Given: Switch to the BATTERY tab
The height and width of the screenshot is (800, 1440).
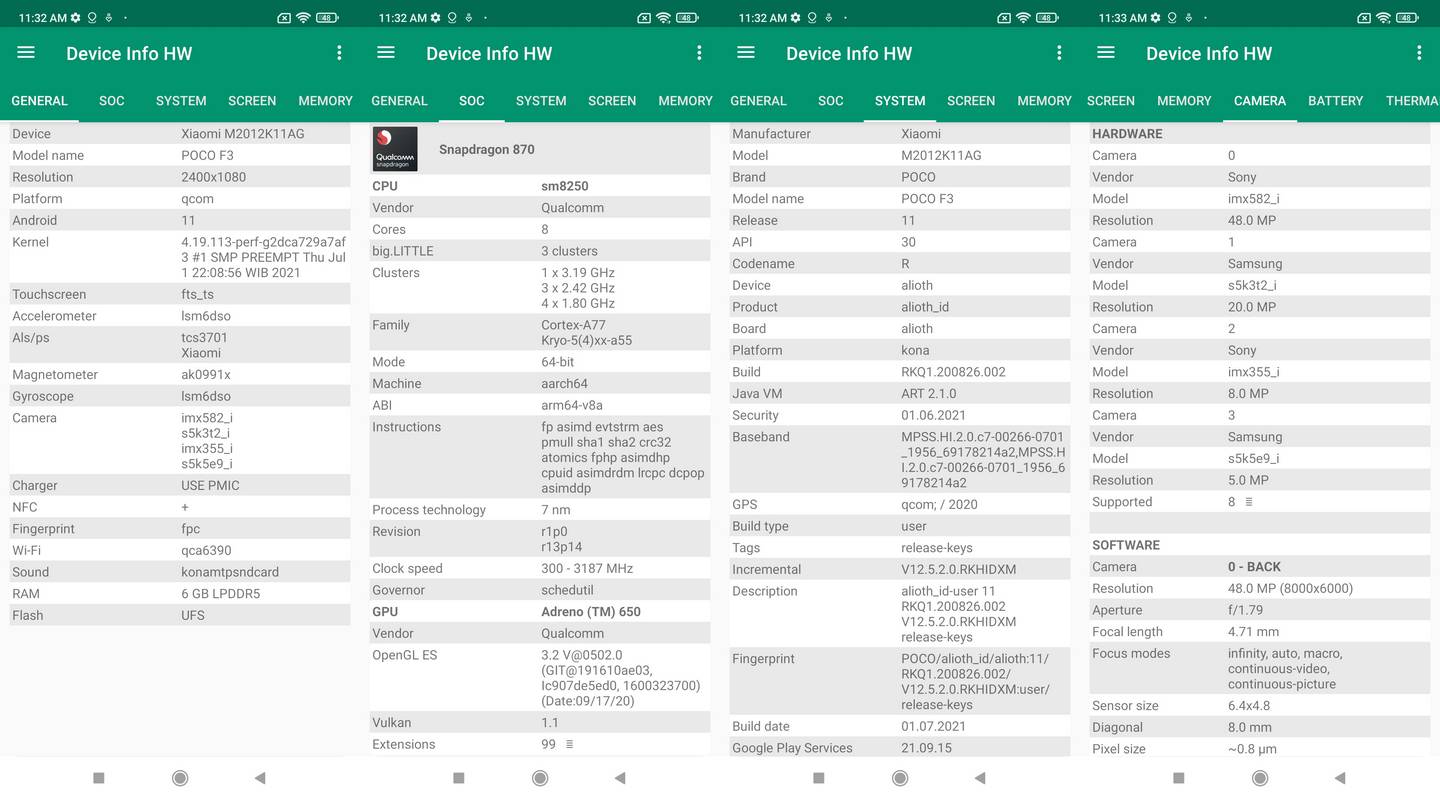Looking at the screenshot, I should [1335, 101].
